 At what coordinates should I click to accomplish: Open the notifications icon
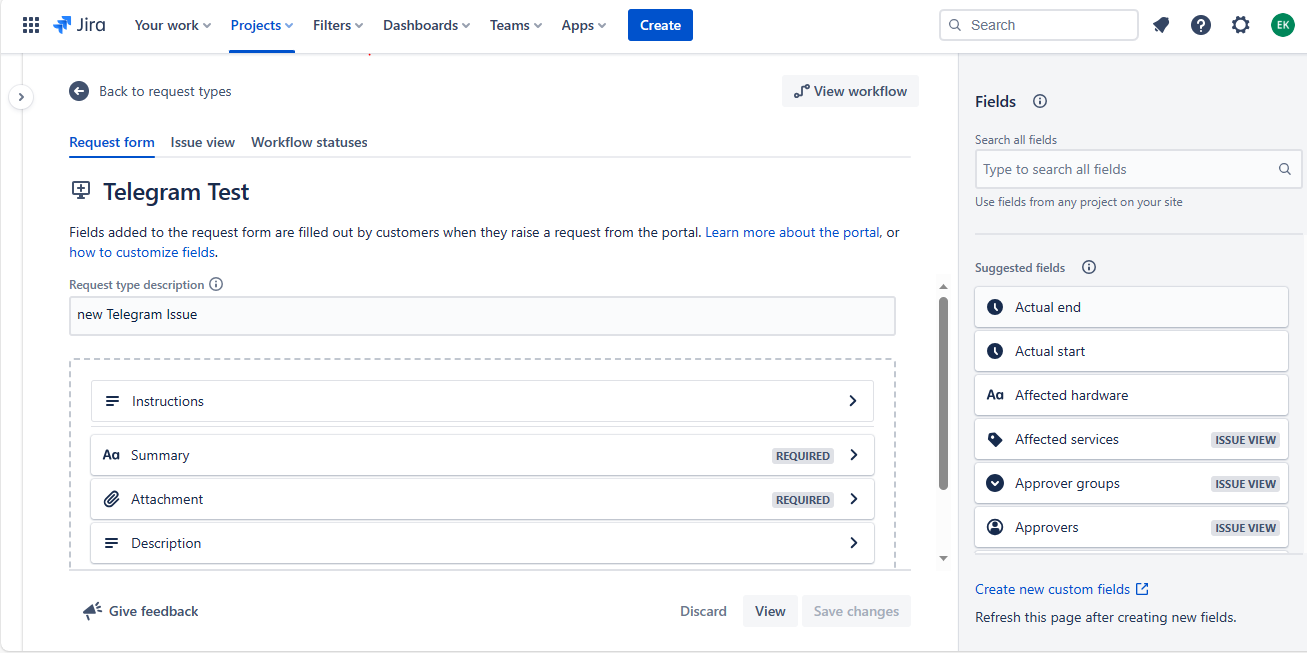click(1161, 25)
